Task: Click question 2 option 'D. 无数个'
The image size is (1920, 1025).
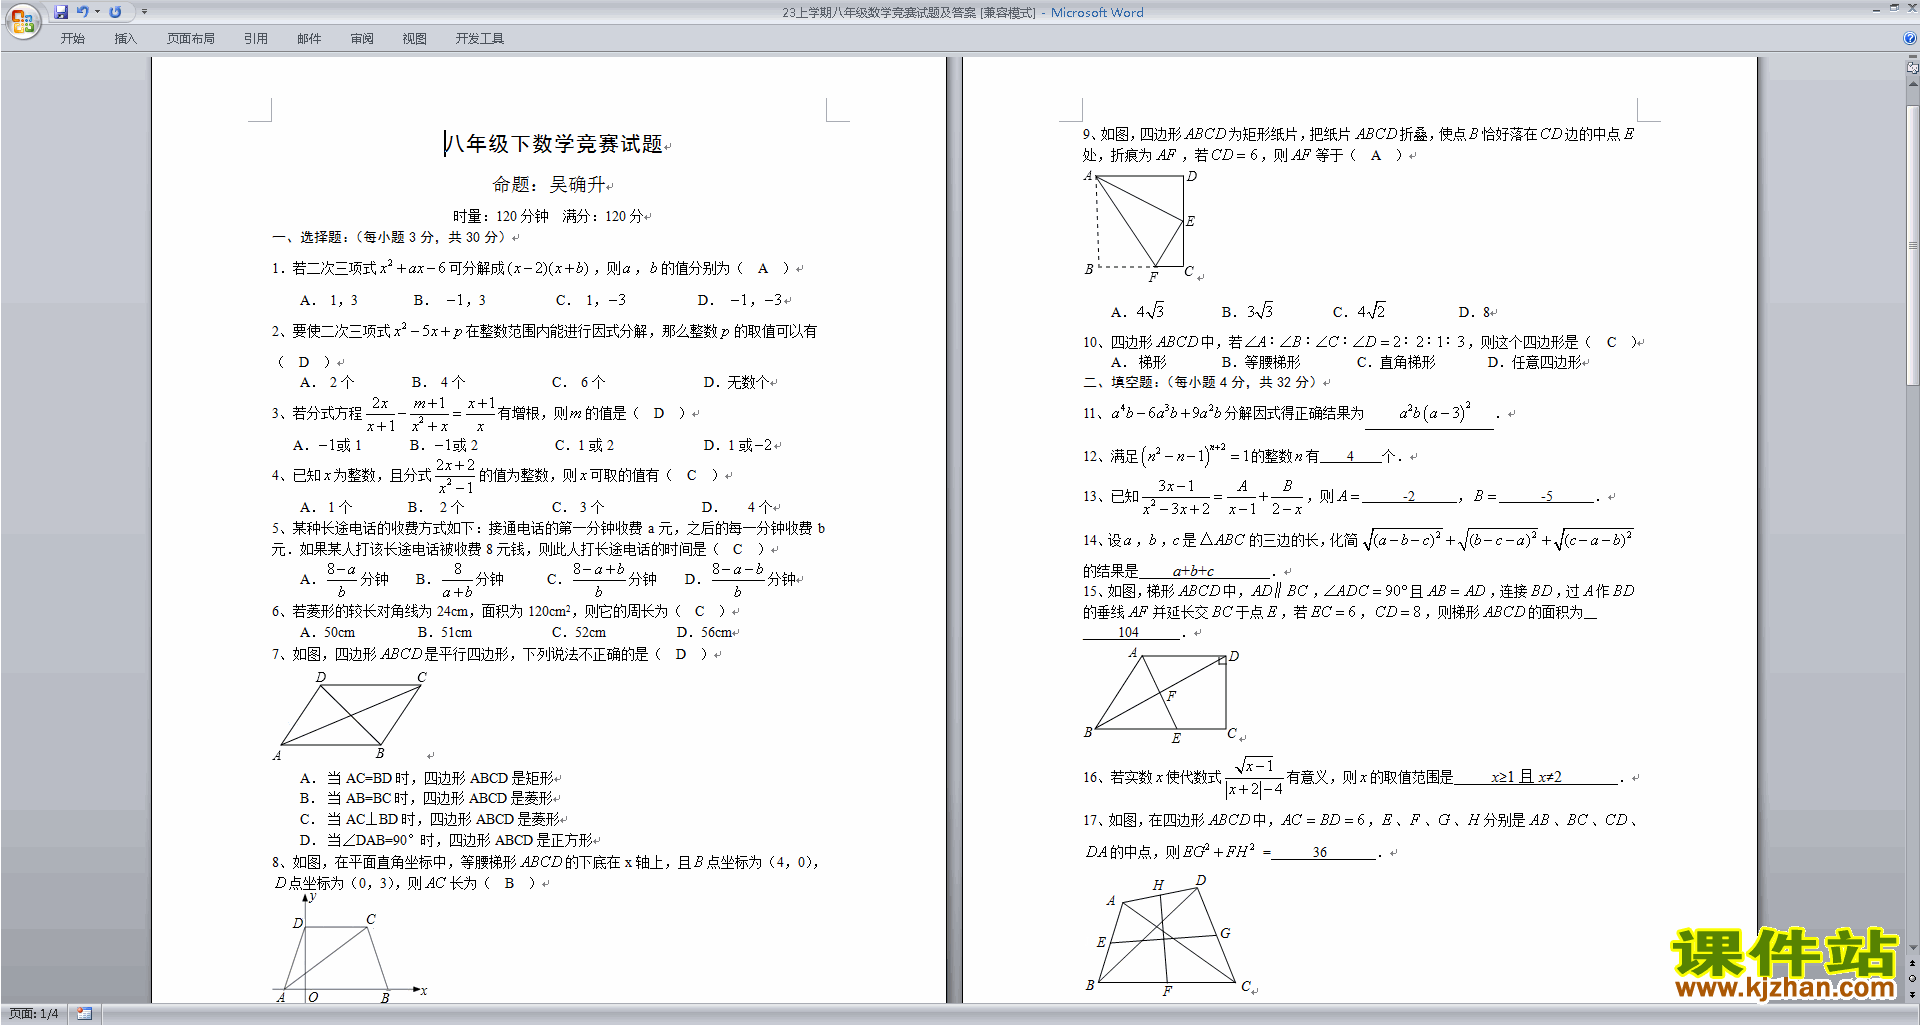Action: [x=736, y=383]
